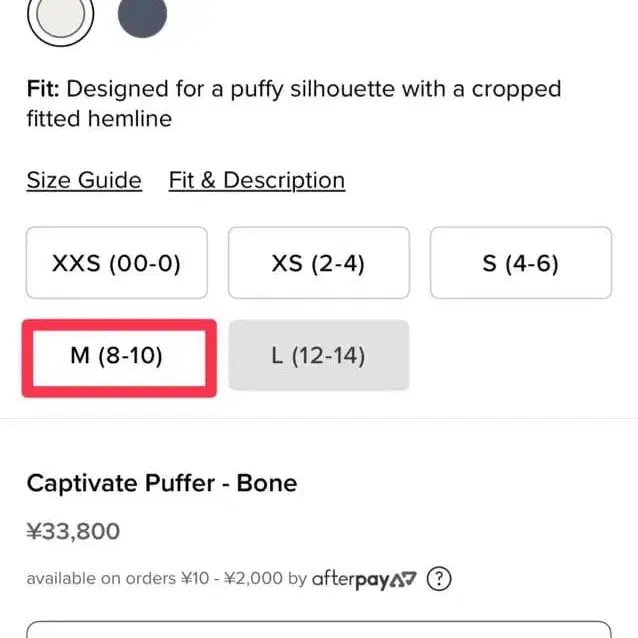Pick the XS (2-4) size option
638x638 pixels.
(x=318, y=263)
